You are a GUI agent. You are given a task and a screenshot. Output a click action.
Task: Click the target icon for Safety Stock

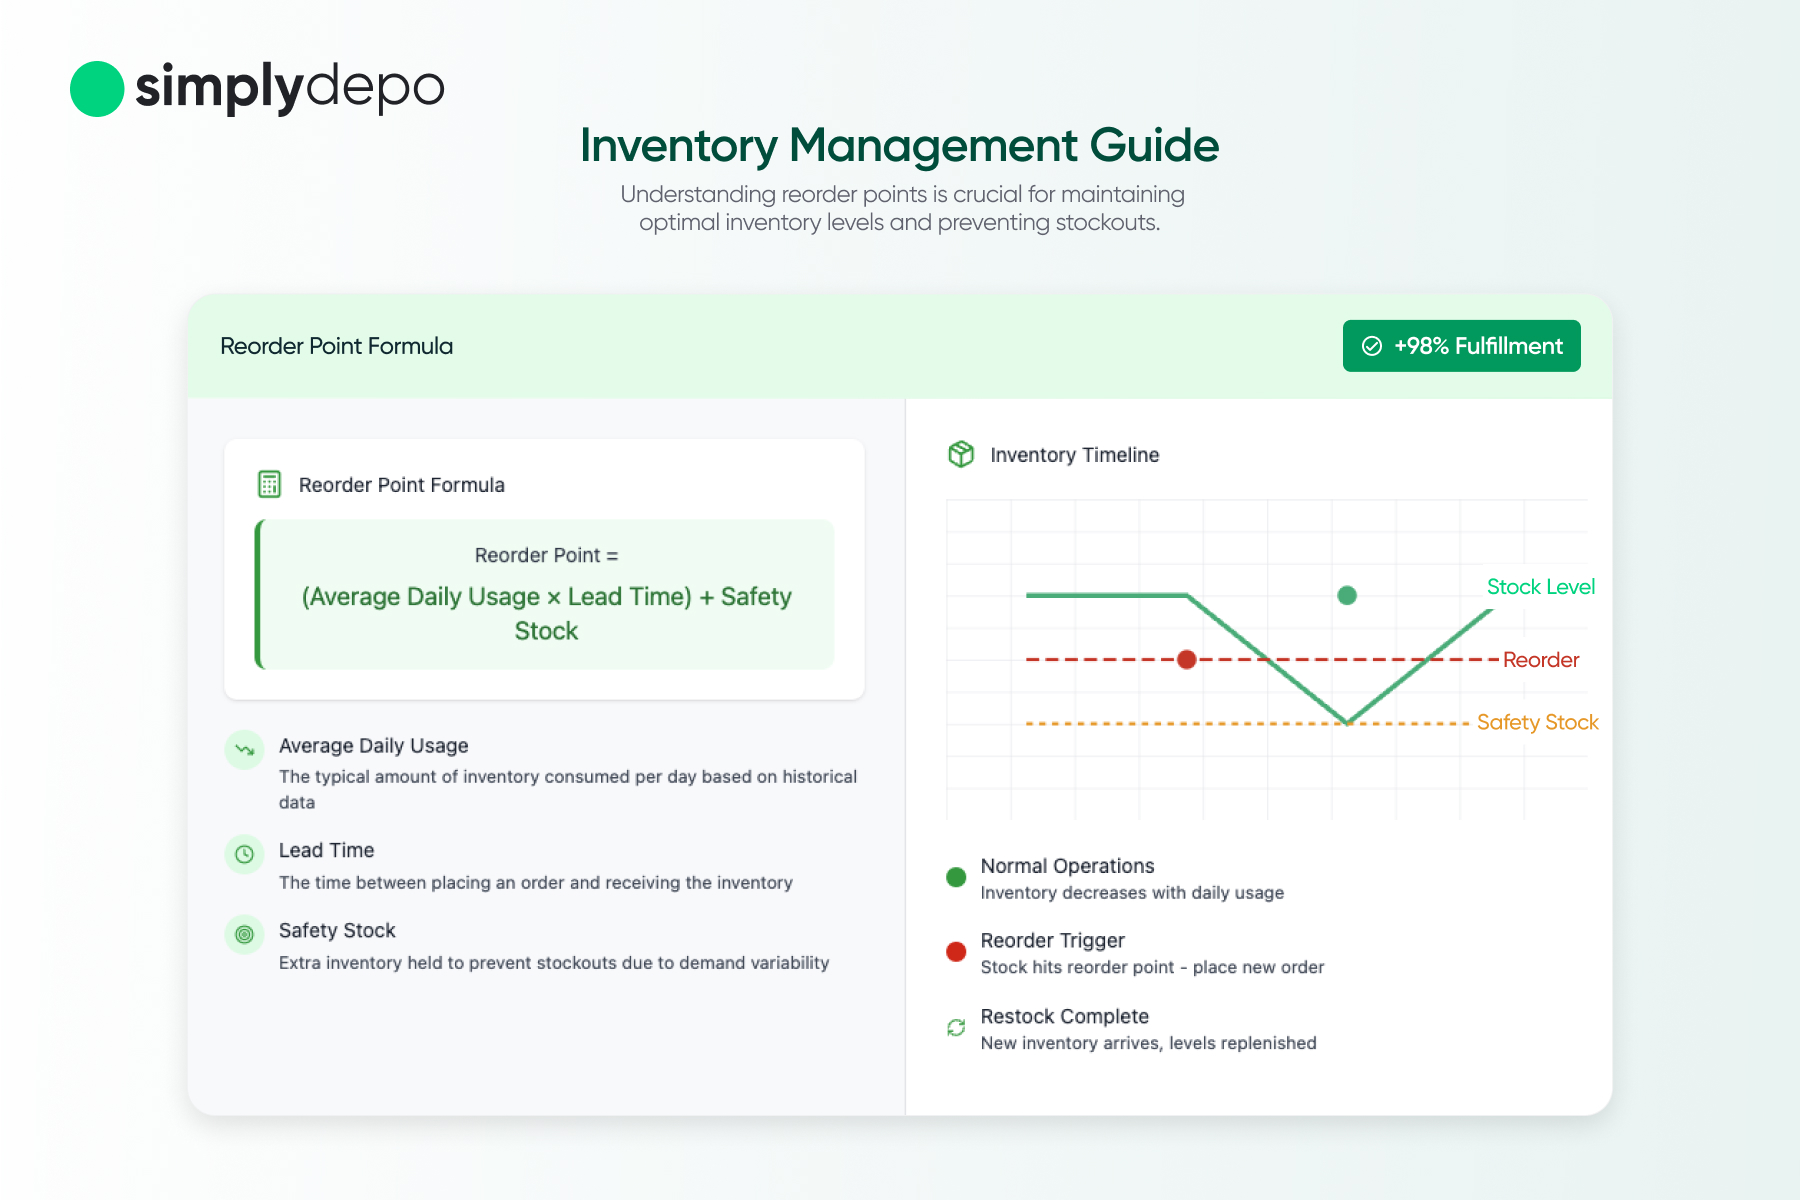pyautogui.click(x=244, y=934)
